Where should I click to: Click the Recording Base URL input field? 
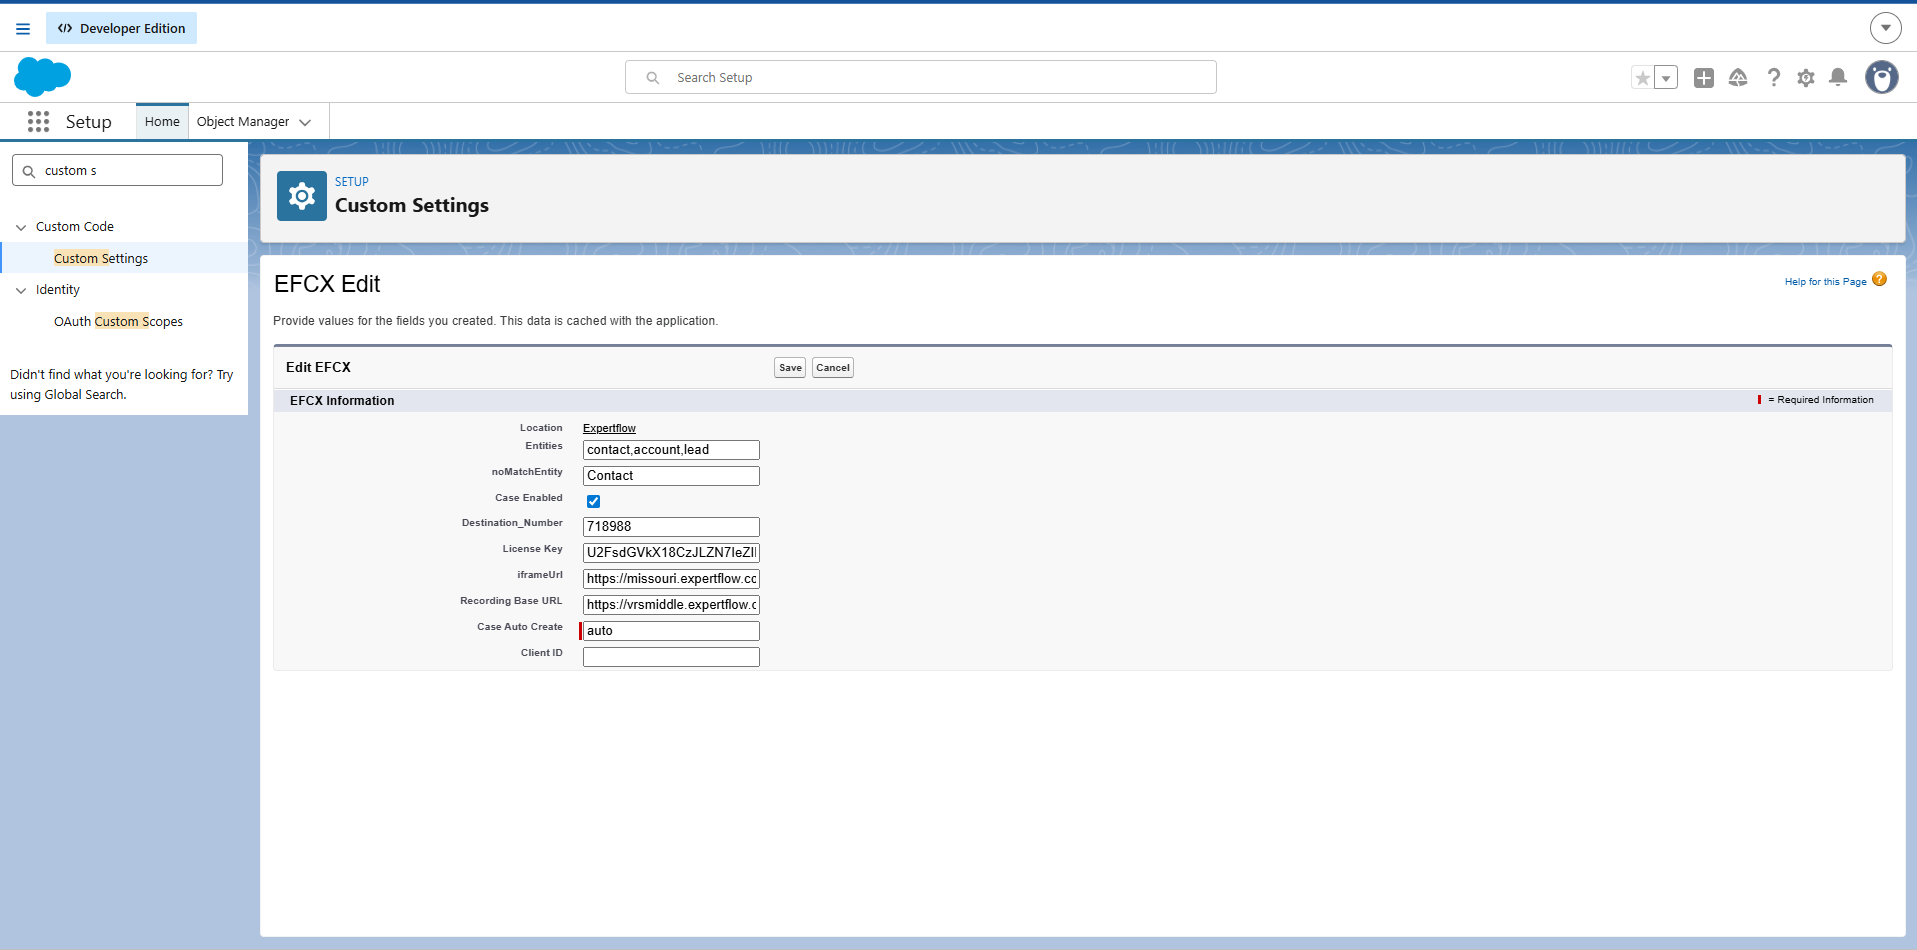pos(671,605)
